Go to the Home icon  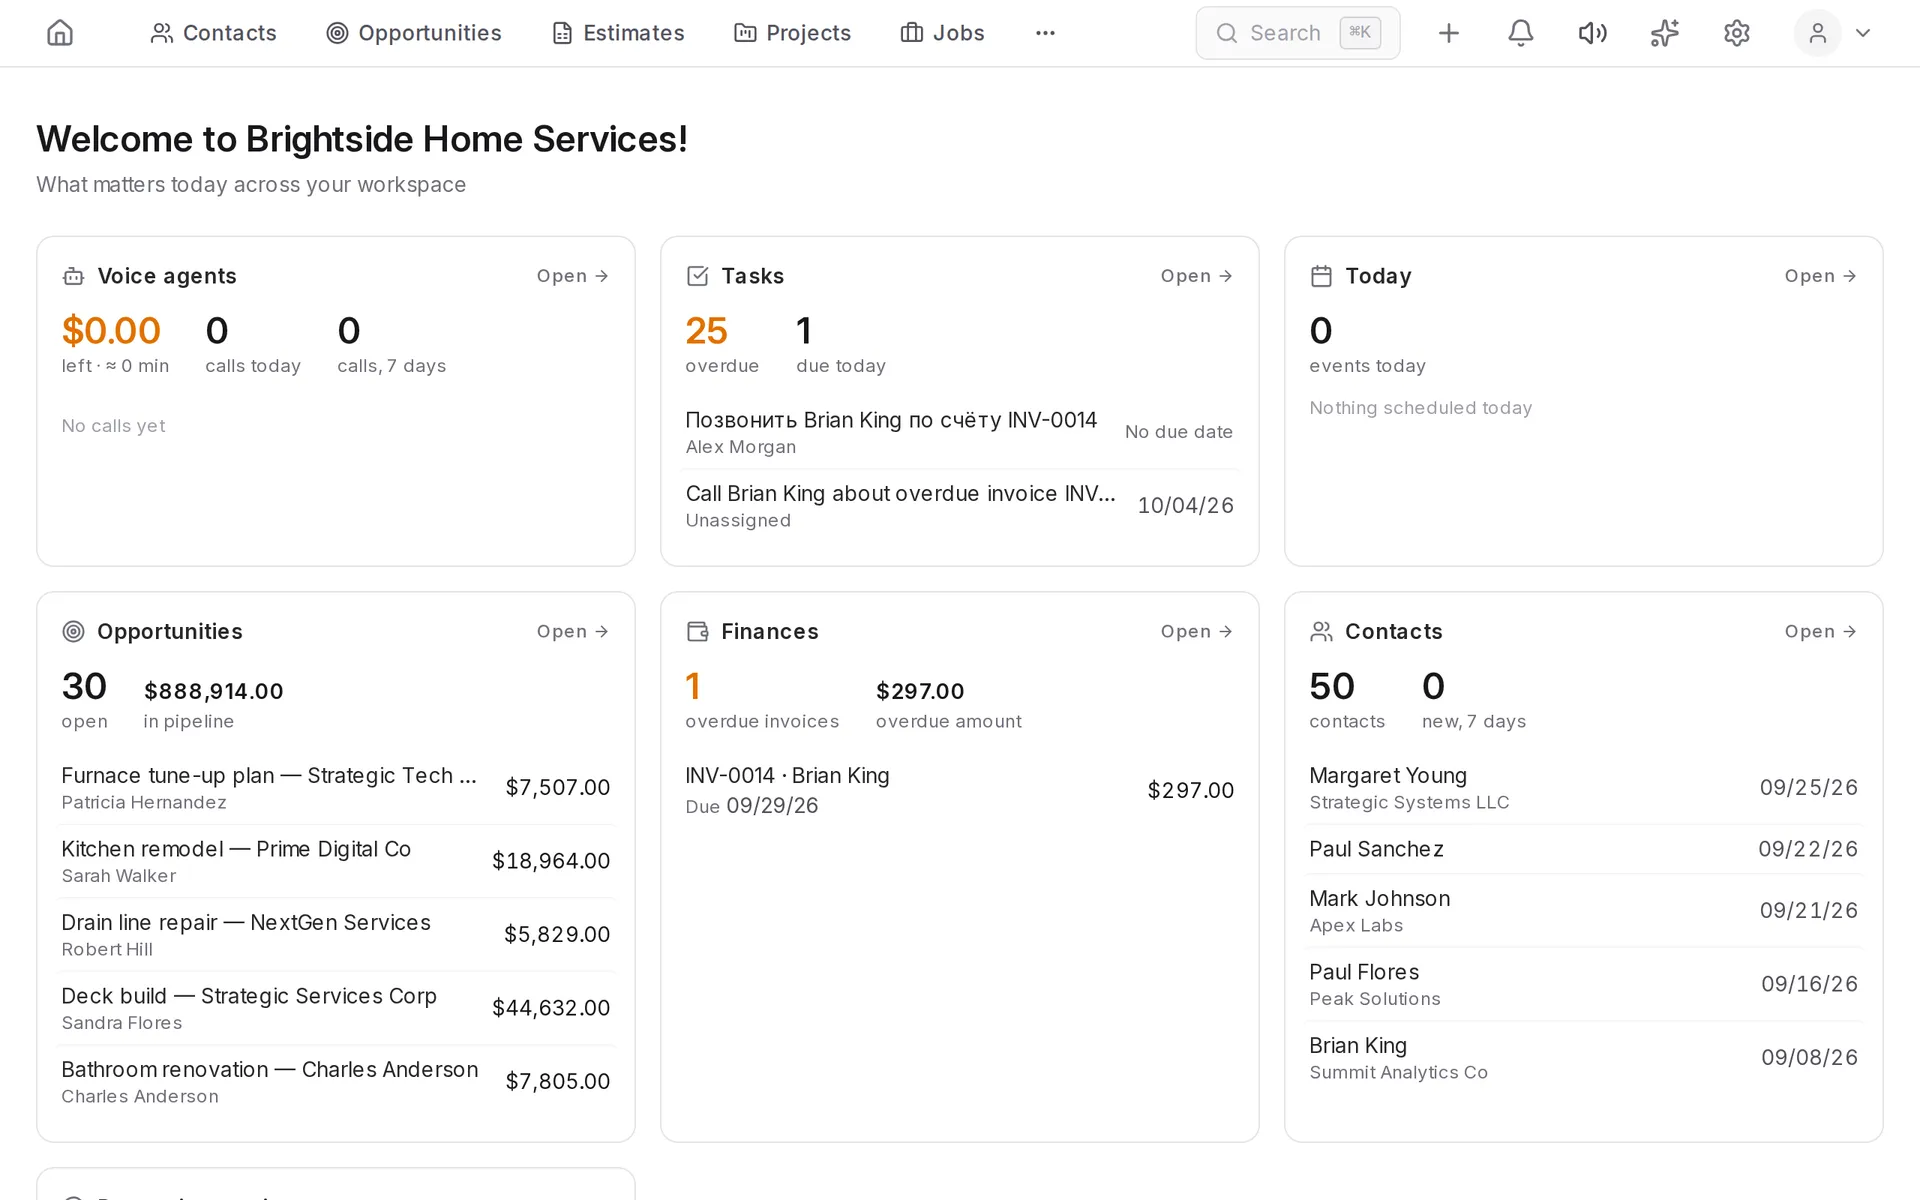point(60,33)
